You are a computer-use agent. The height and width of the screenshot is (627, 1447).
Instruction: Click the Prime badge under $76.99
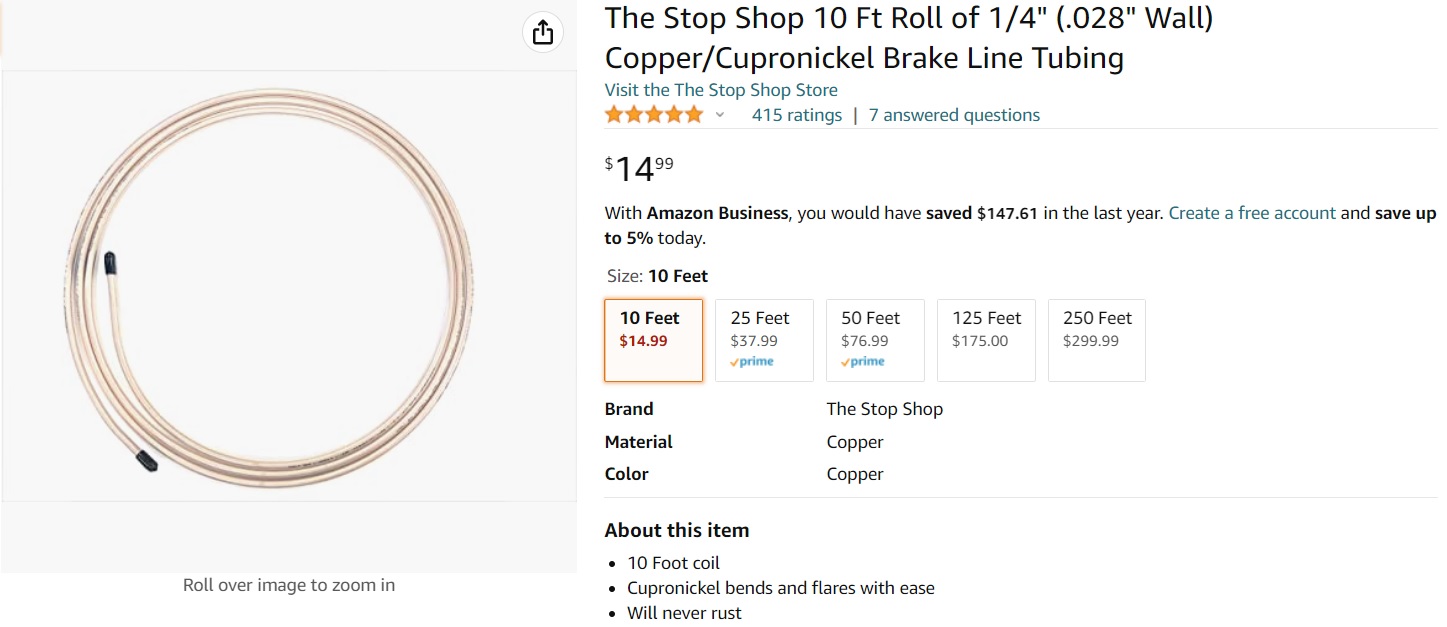tap(863, 362)
